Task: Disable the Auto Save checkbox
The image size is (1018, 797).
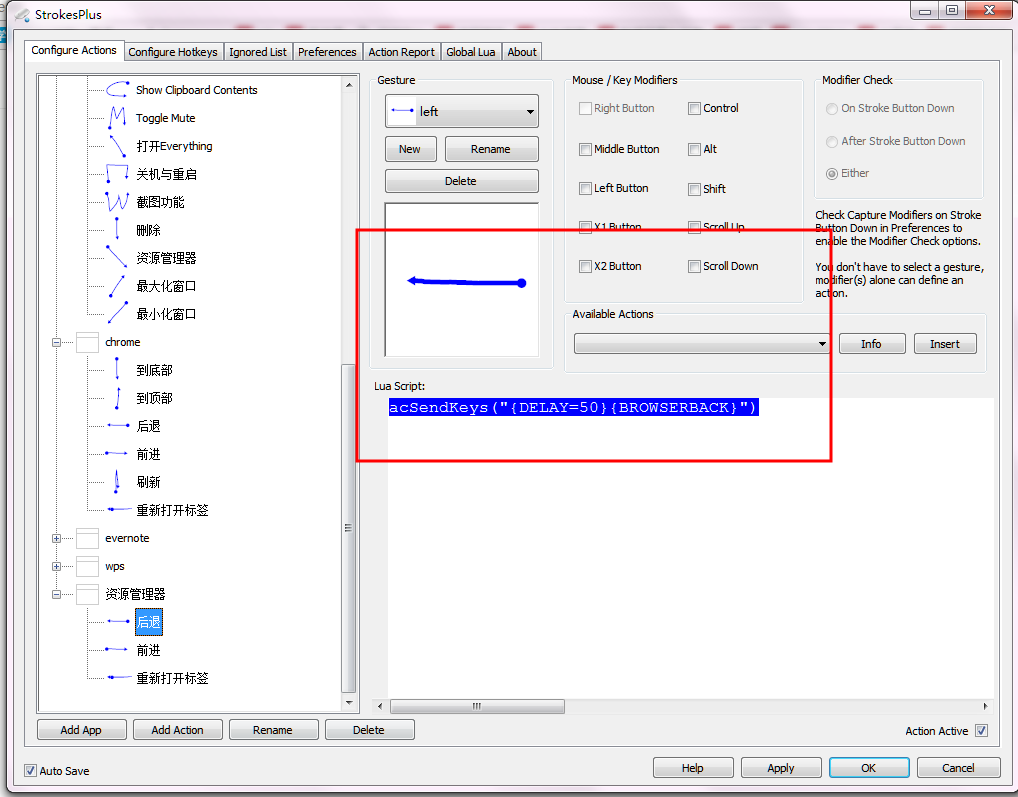Action: [x=30, y=771]
